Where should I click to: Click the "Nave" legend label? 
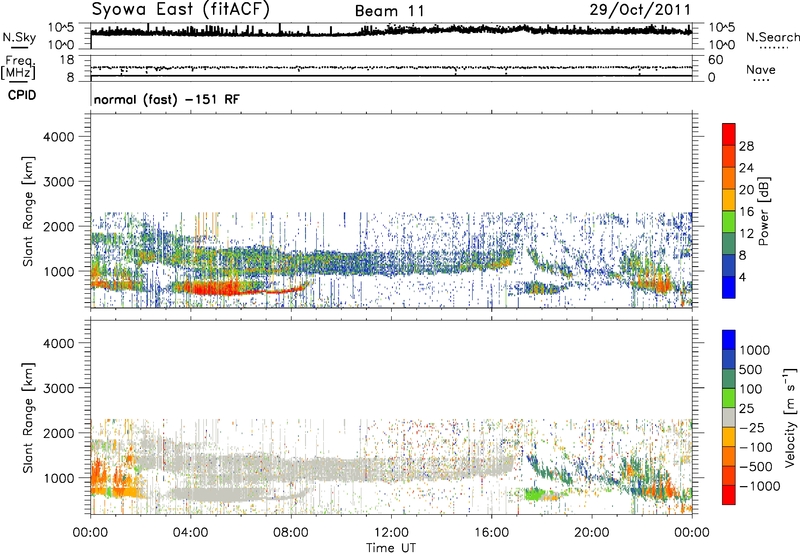[761, 69]
